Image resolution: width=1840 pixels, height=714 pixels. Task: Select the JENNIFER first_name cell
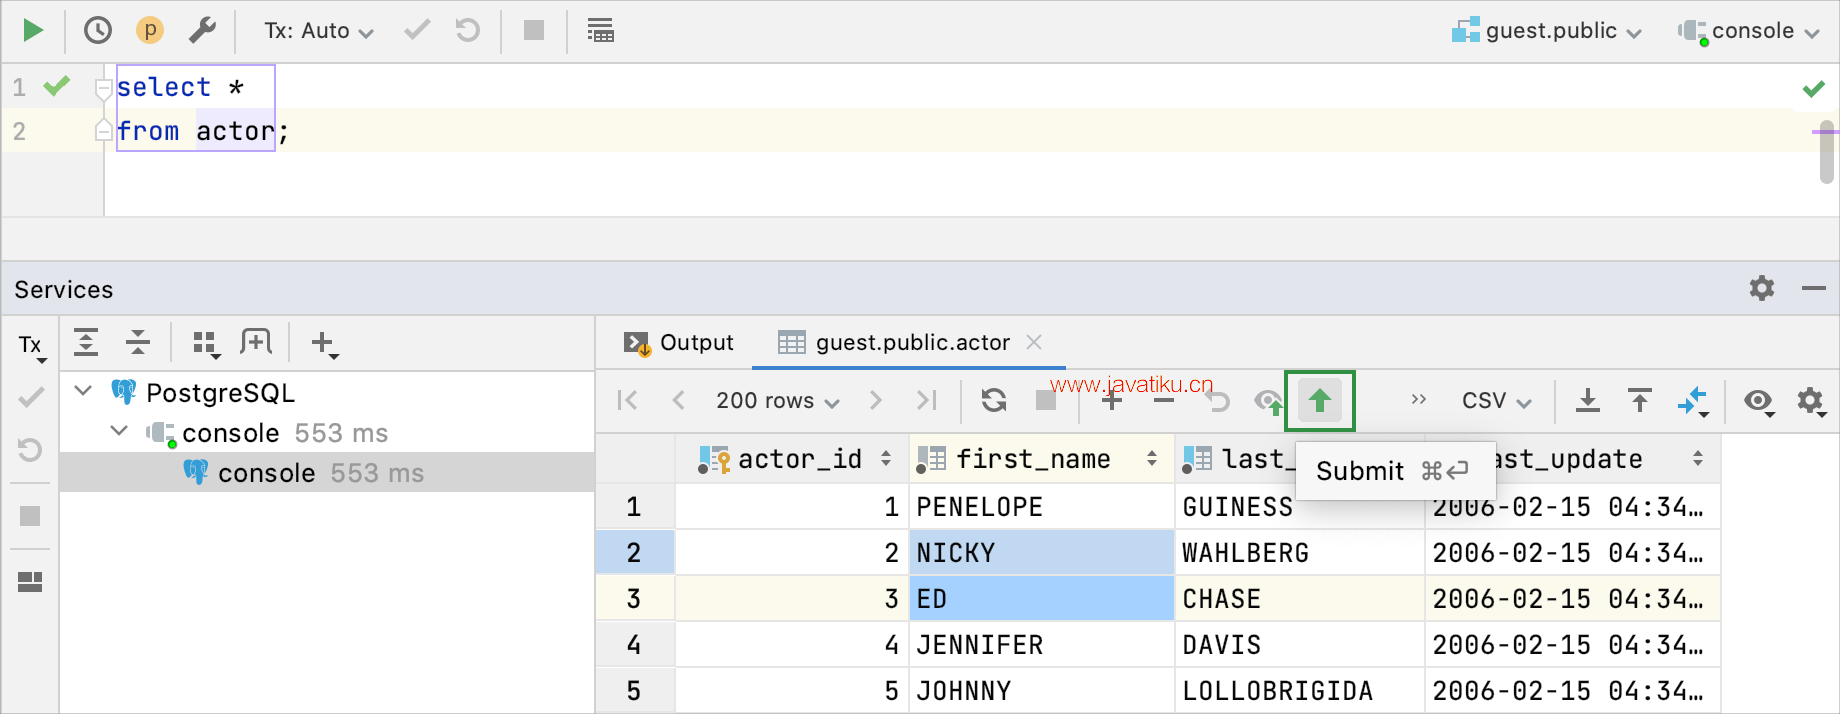(1041, 645)
